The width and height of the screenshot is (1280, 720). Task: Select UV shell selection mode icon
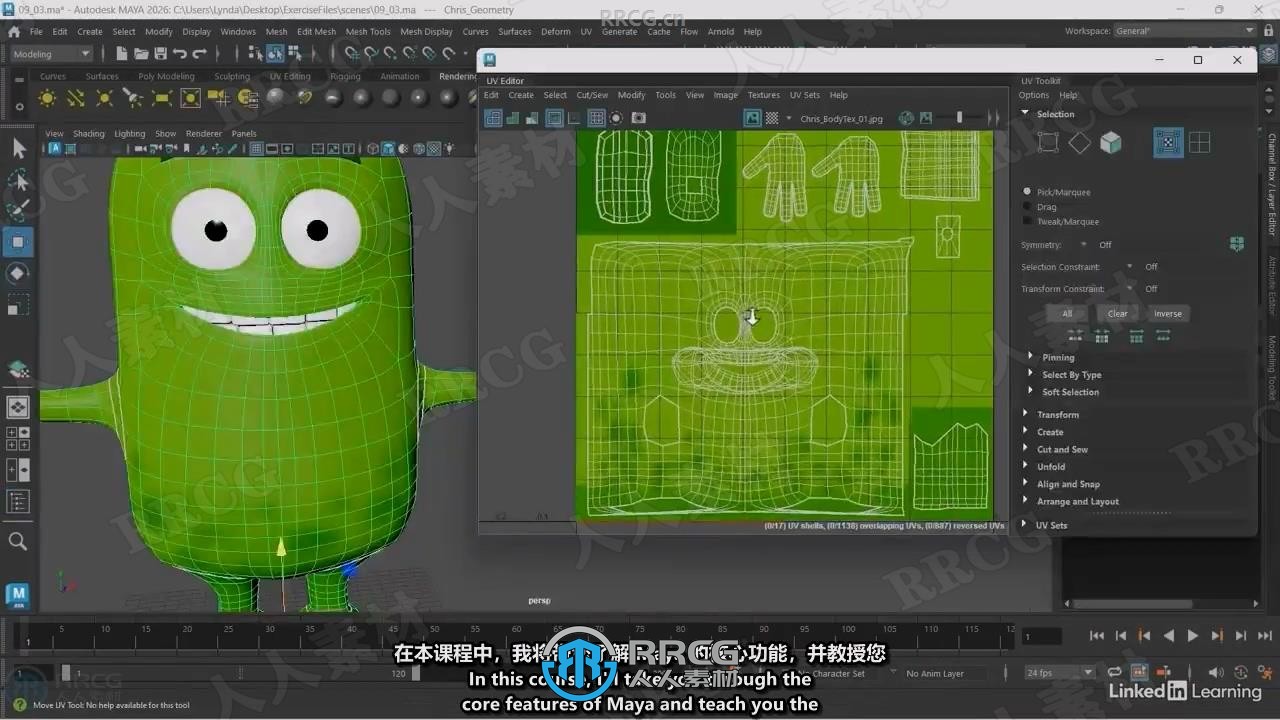pos(1199,143)
